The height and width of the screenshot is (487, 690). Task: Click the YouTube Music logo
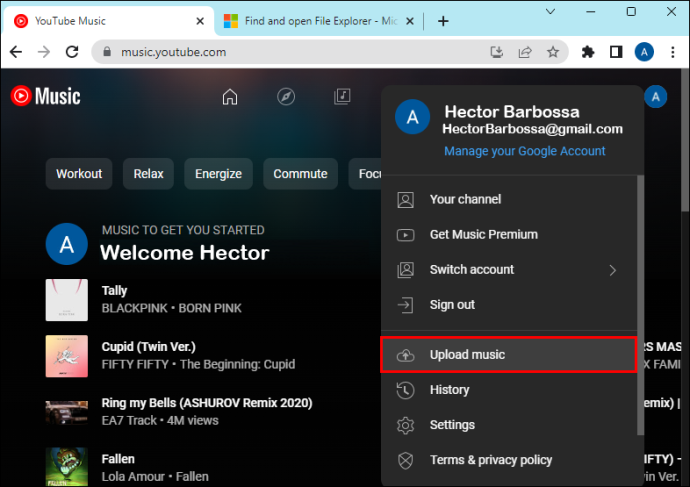[46, 96]
